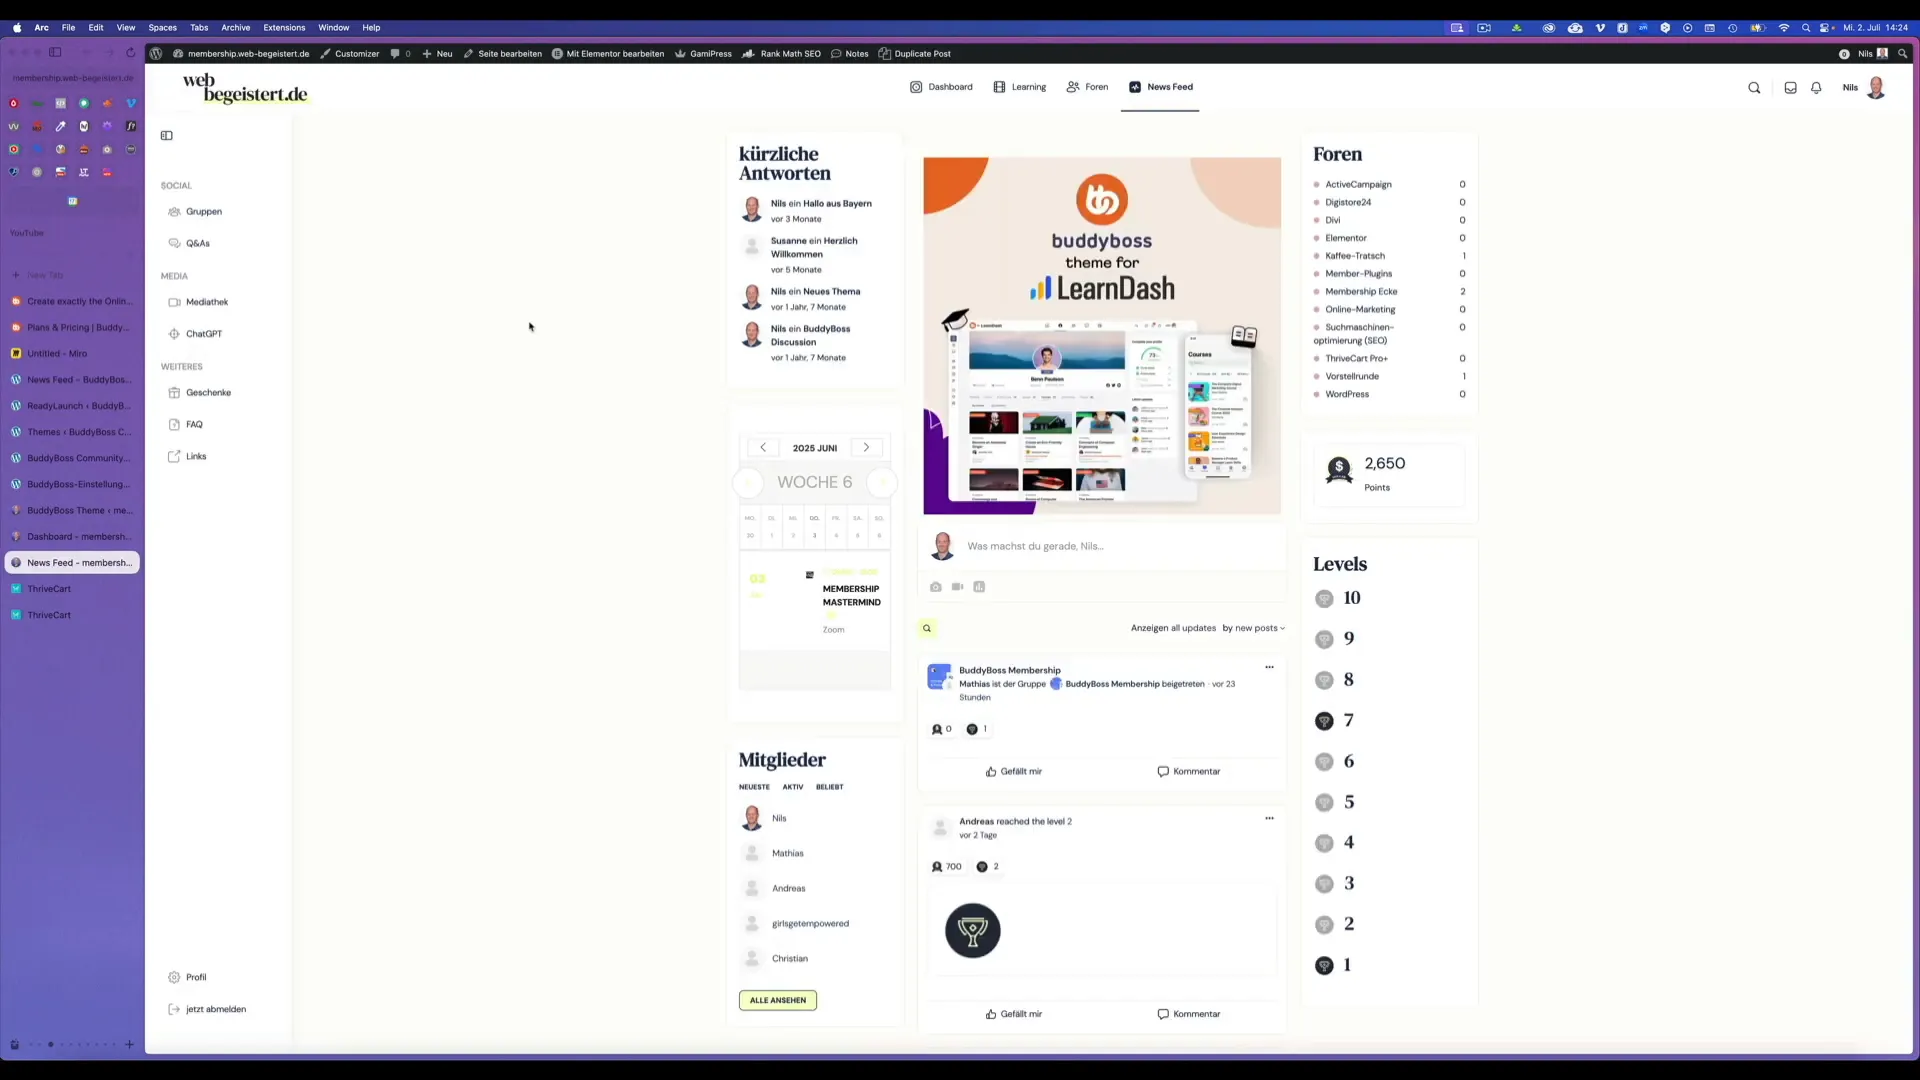Open the Spaces menu in macOS menu bar
This screenshot has width=1920, height=1080.
click(x=162, y=28)
